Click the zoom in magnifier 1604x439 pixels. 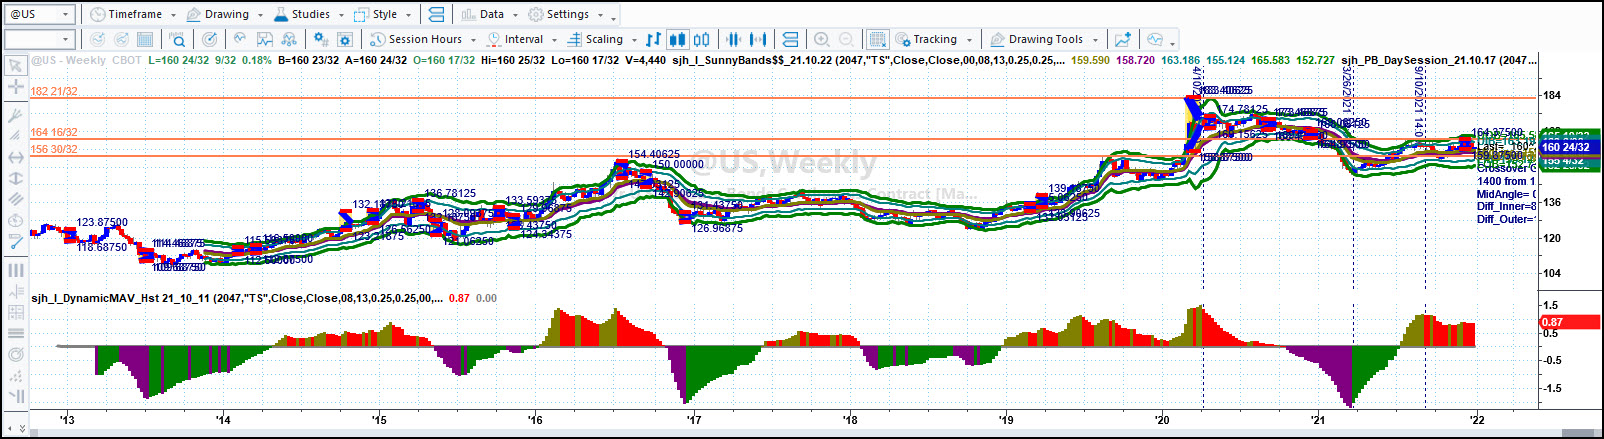click(x=822, y=39)
